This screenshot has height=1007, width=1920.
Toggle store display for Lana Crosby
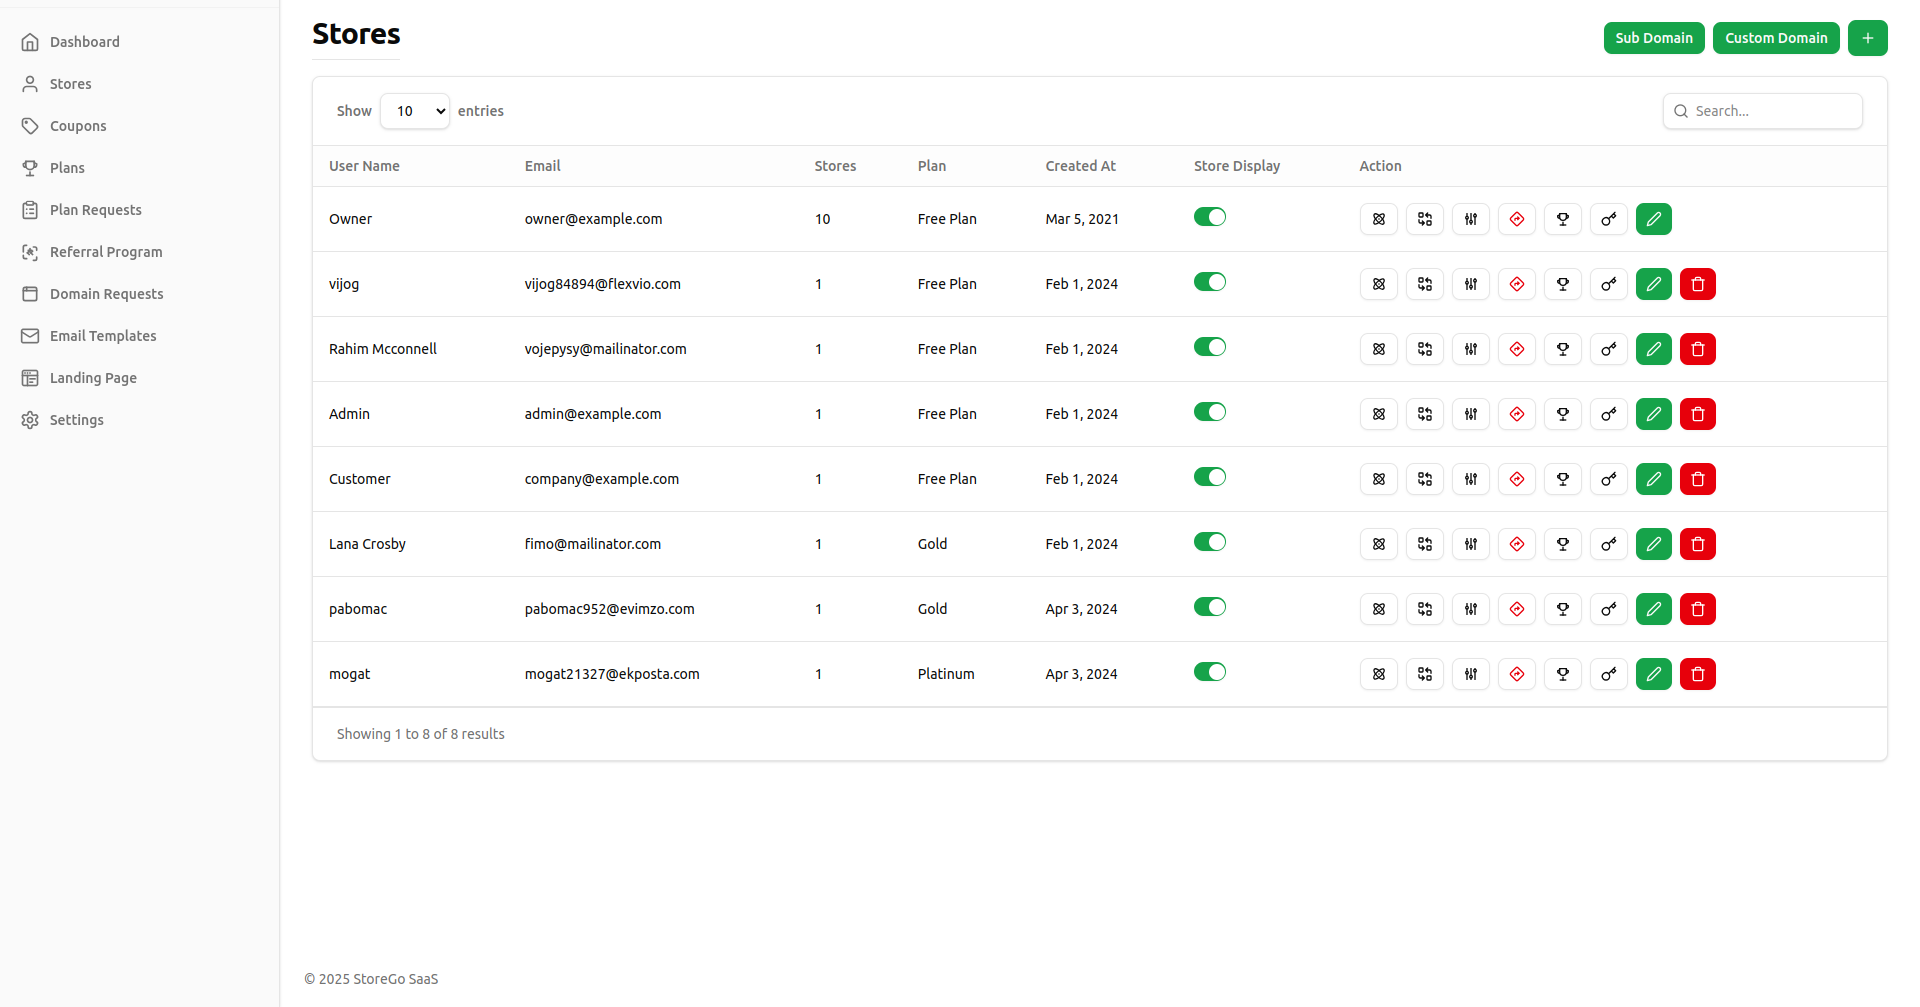click(1209, 542)
